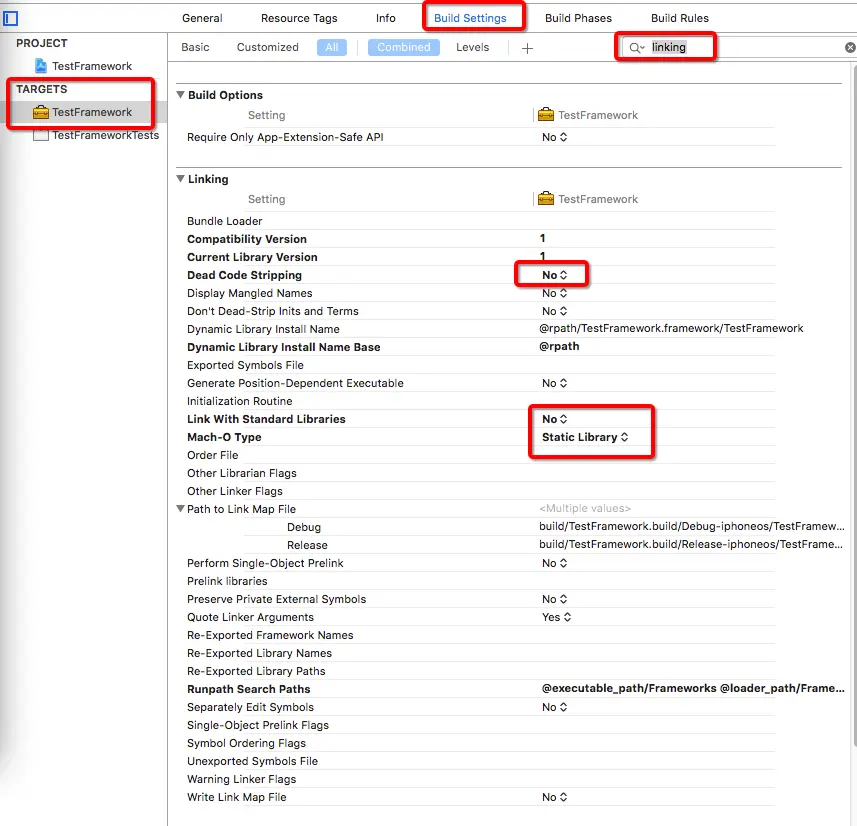The image size is (857, 826).
Task: Open Preserve Private External Symbols dropdown
Action: (554, 599)
